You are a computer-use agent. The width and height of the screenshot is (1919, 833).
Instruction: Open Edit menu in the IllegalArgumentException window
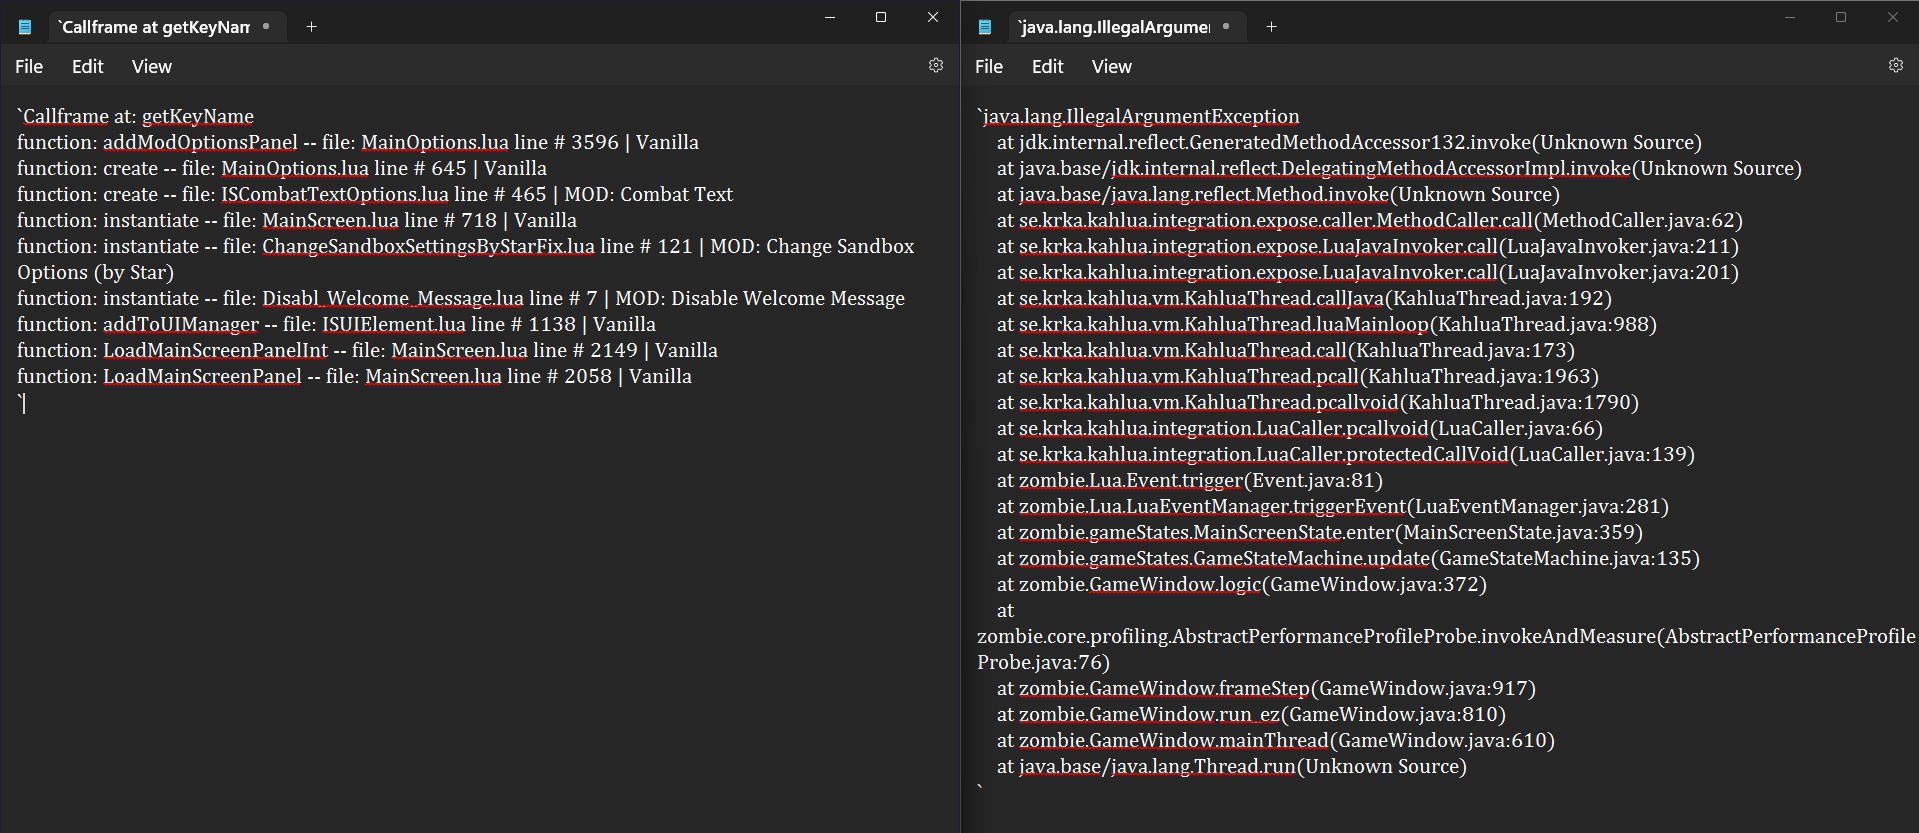pyautogui.click(x=1047, y=66)
